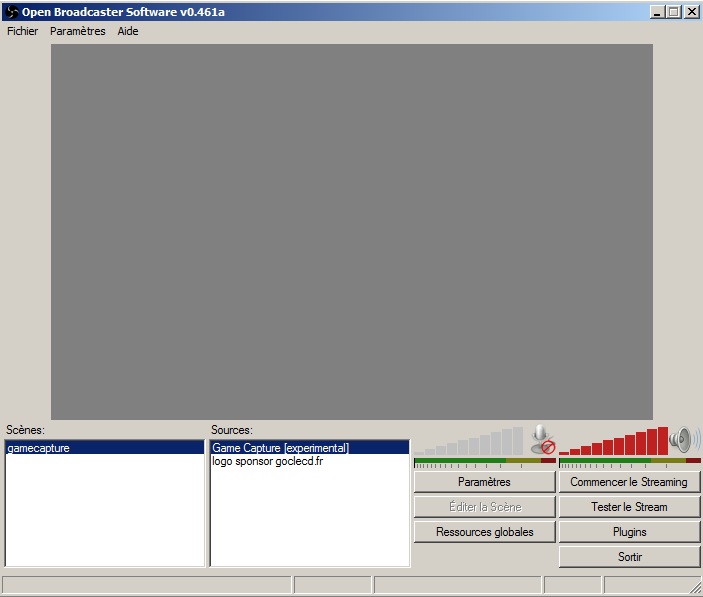Image resolution: width=703 pixels, height=597 pixels.
Task: Open the Paramètres menu in menu bar
Action: pos(77,31)
